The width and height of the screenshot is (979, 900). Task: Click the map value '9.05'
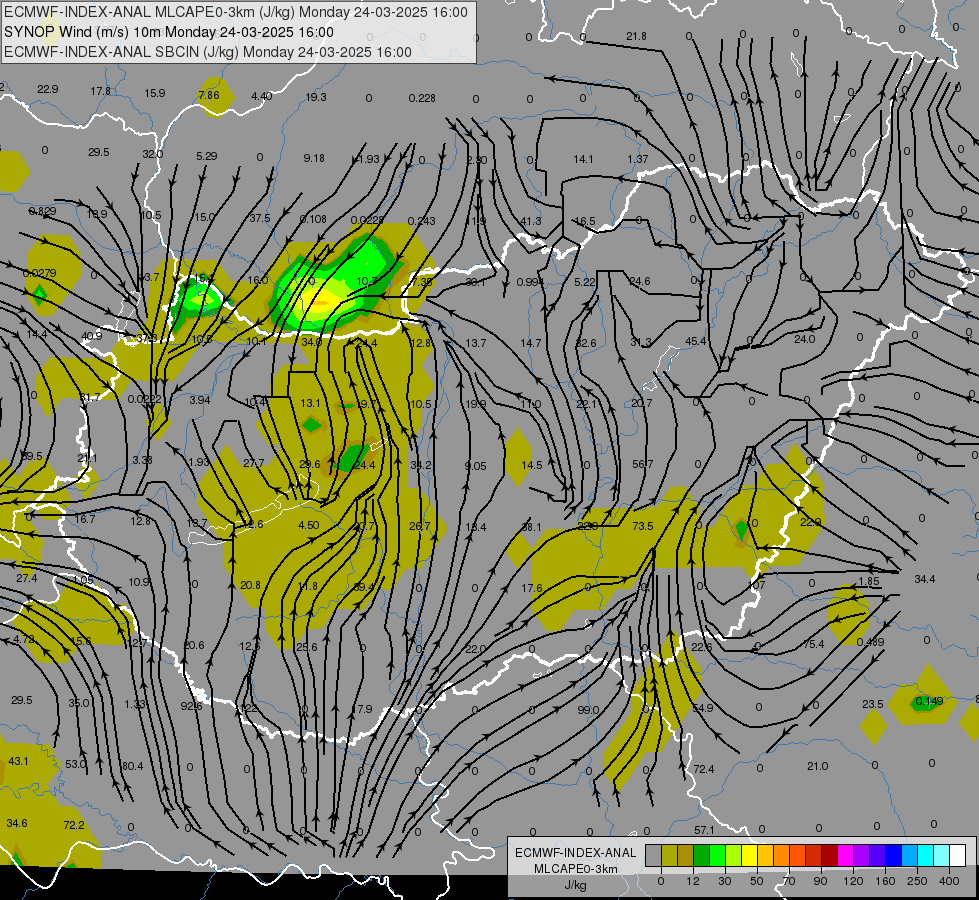475,465
